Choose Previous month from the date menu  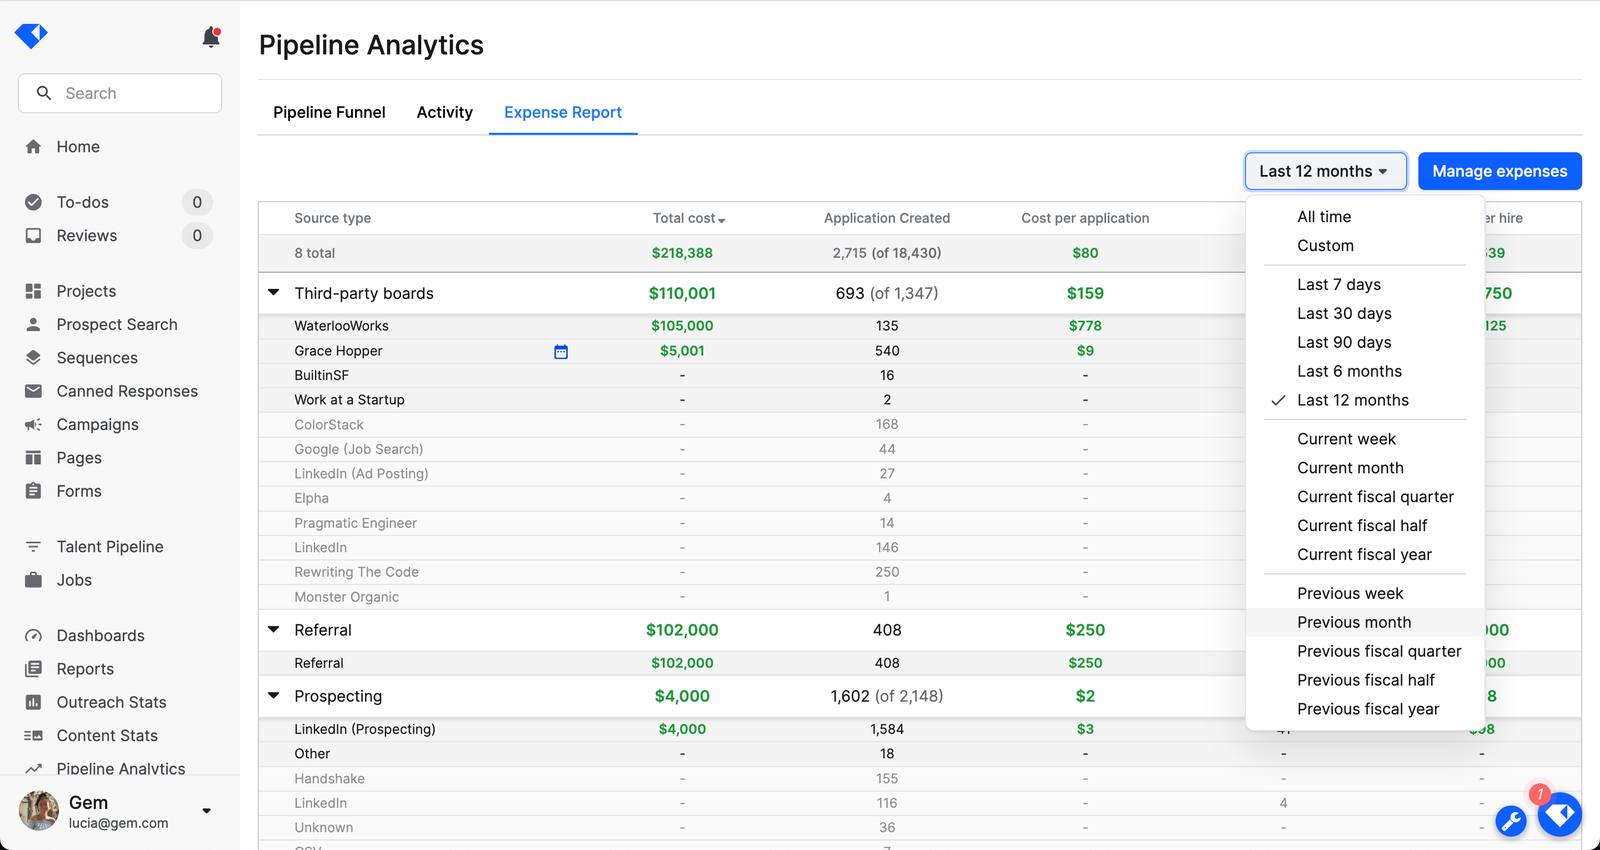1354,622
